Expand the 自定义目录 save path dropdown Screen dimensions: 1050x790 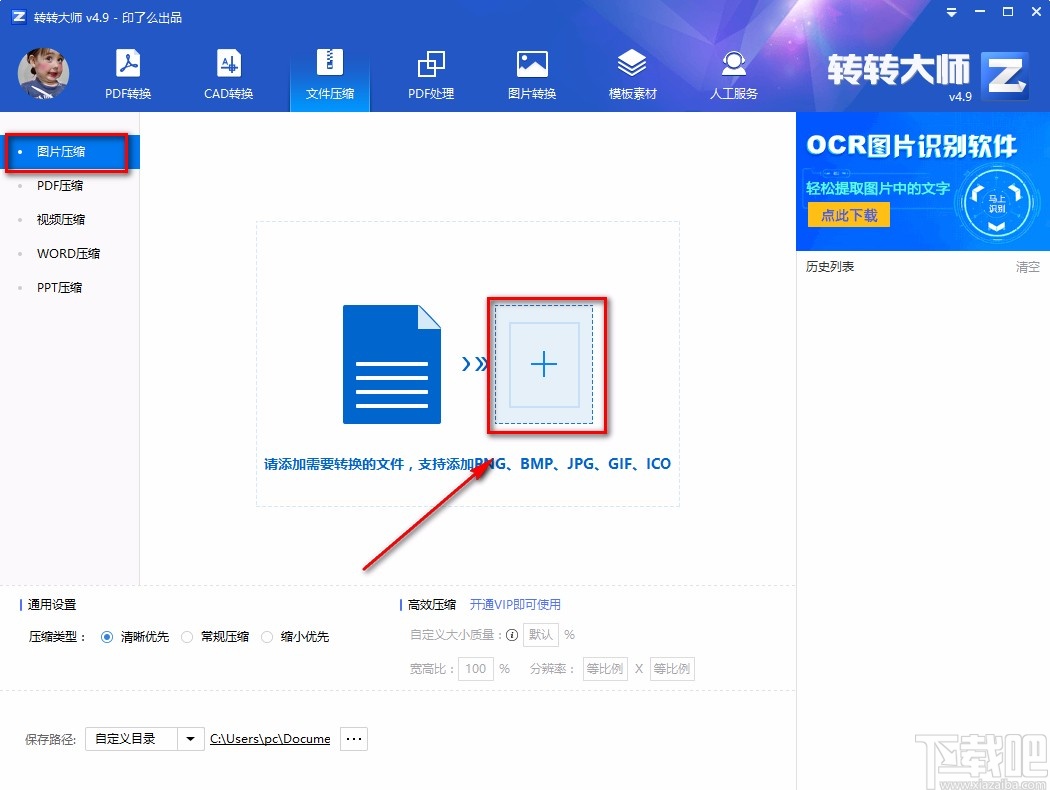coord(190,738)
